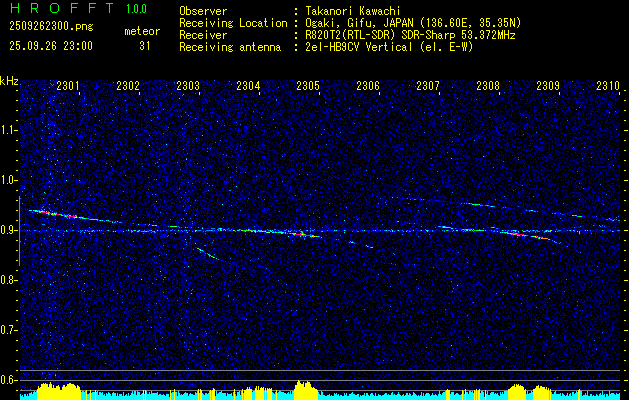Click receiver R820T2(RTL-SDR) SDR-Sharp 53.372MHz text
Screen dimensions: 629x400
tap(410, 35)
